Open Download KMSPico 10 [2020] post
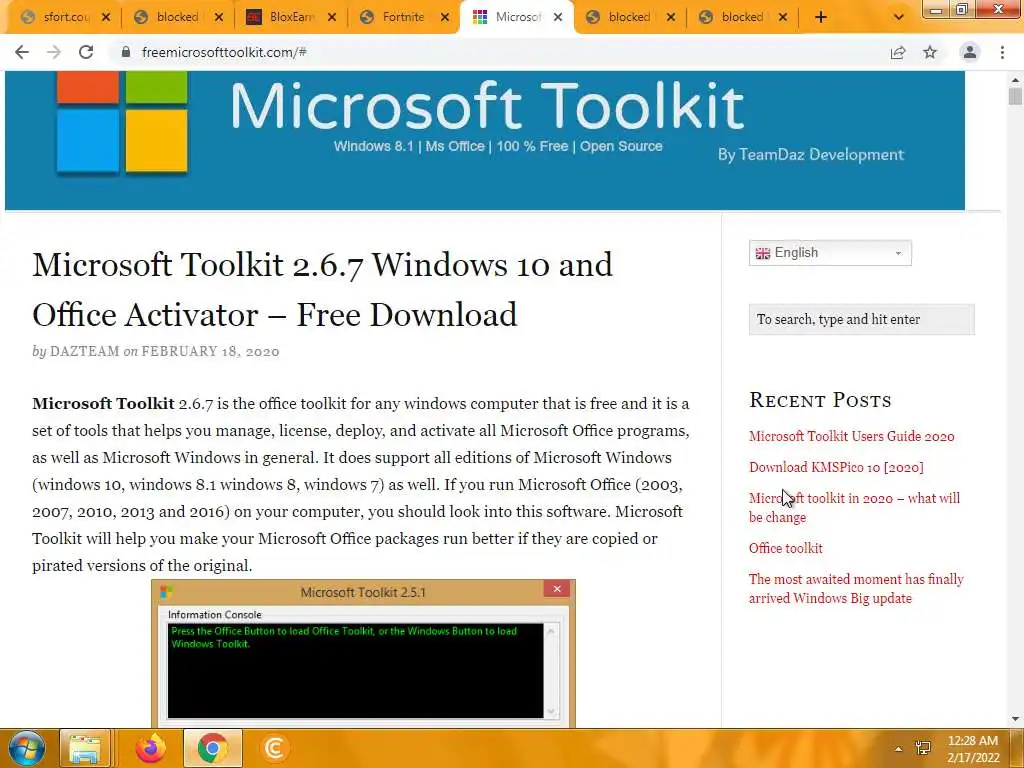 point(837,468)
